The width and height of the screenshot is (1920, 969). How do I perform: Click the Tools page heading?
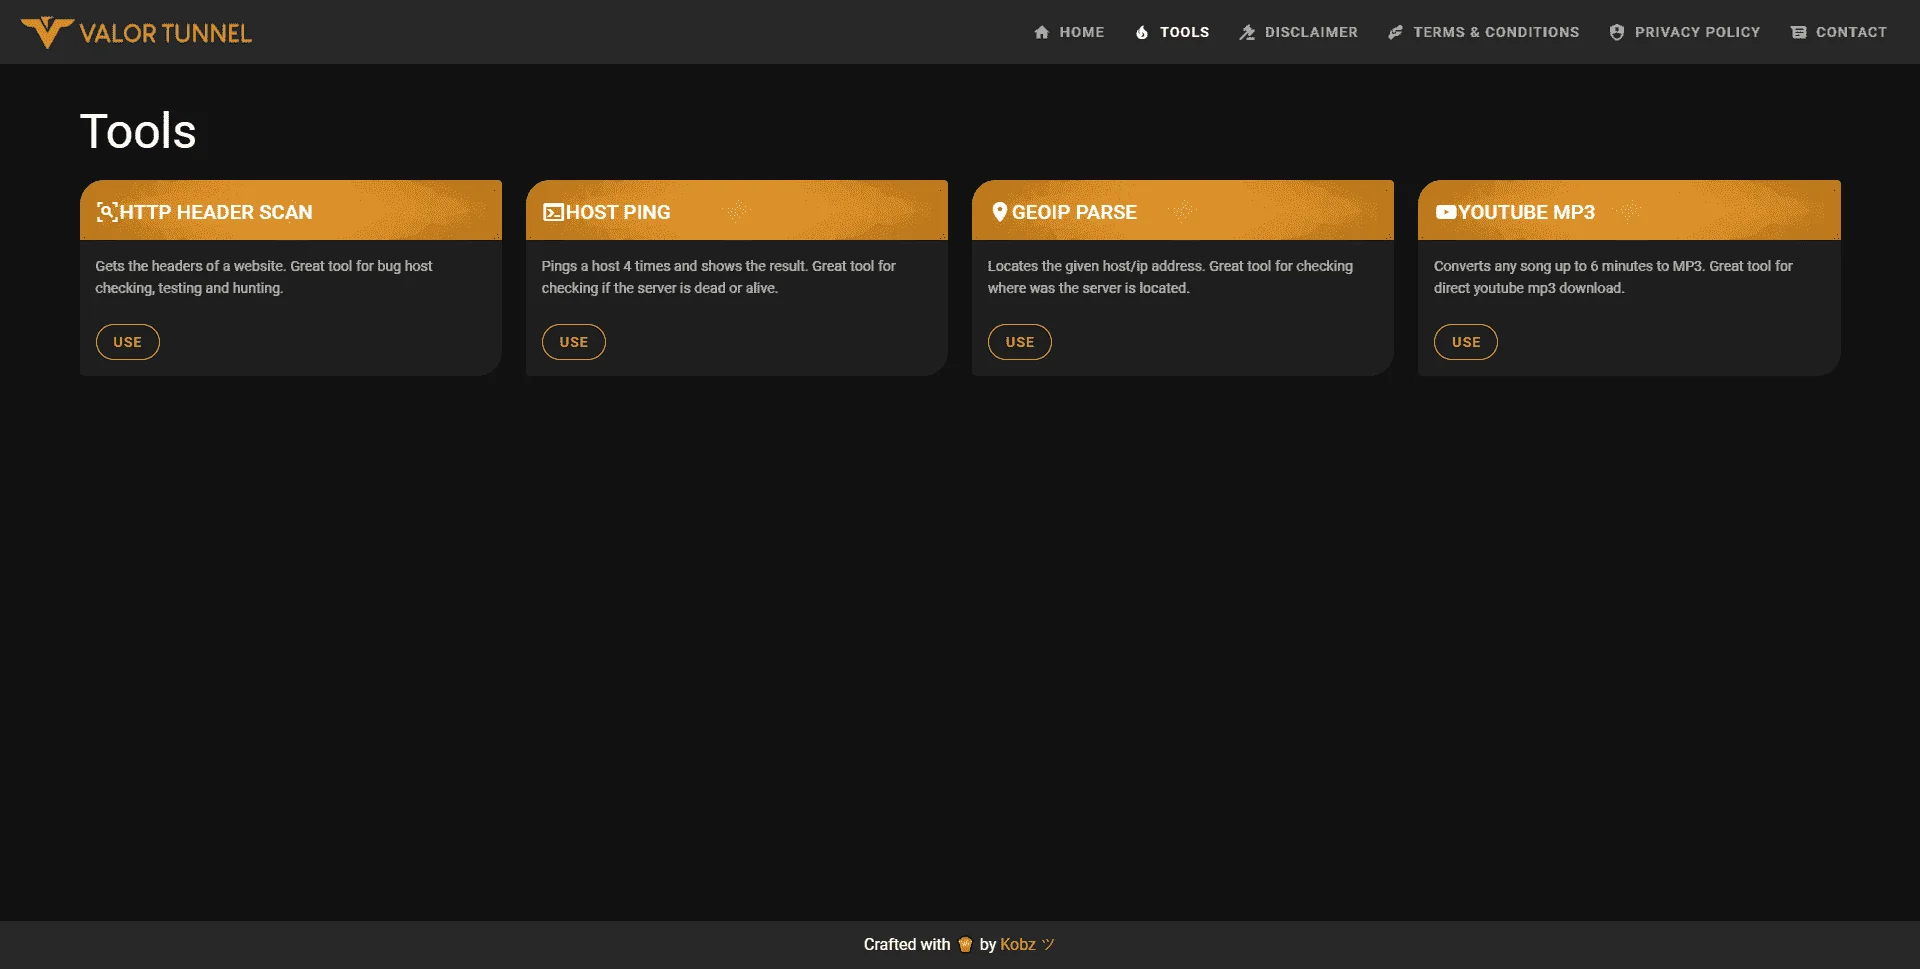click(138, 131)
